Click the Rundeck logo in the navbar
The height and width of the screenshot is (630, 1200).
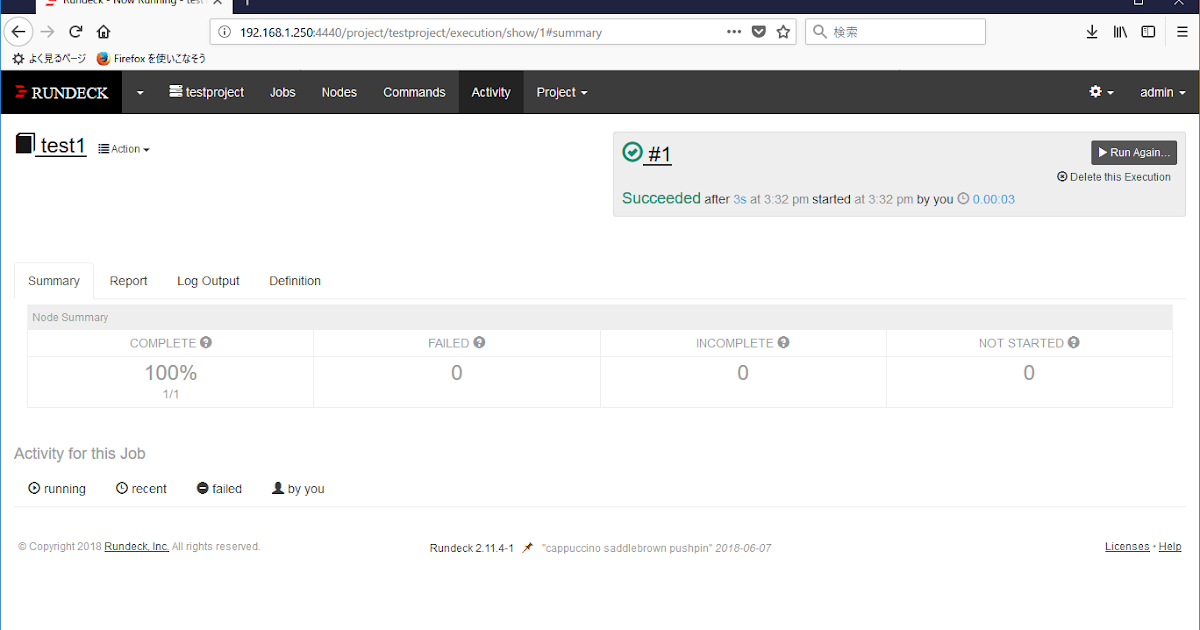point(61,92)
